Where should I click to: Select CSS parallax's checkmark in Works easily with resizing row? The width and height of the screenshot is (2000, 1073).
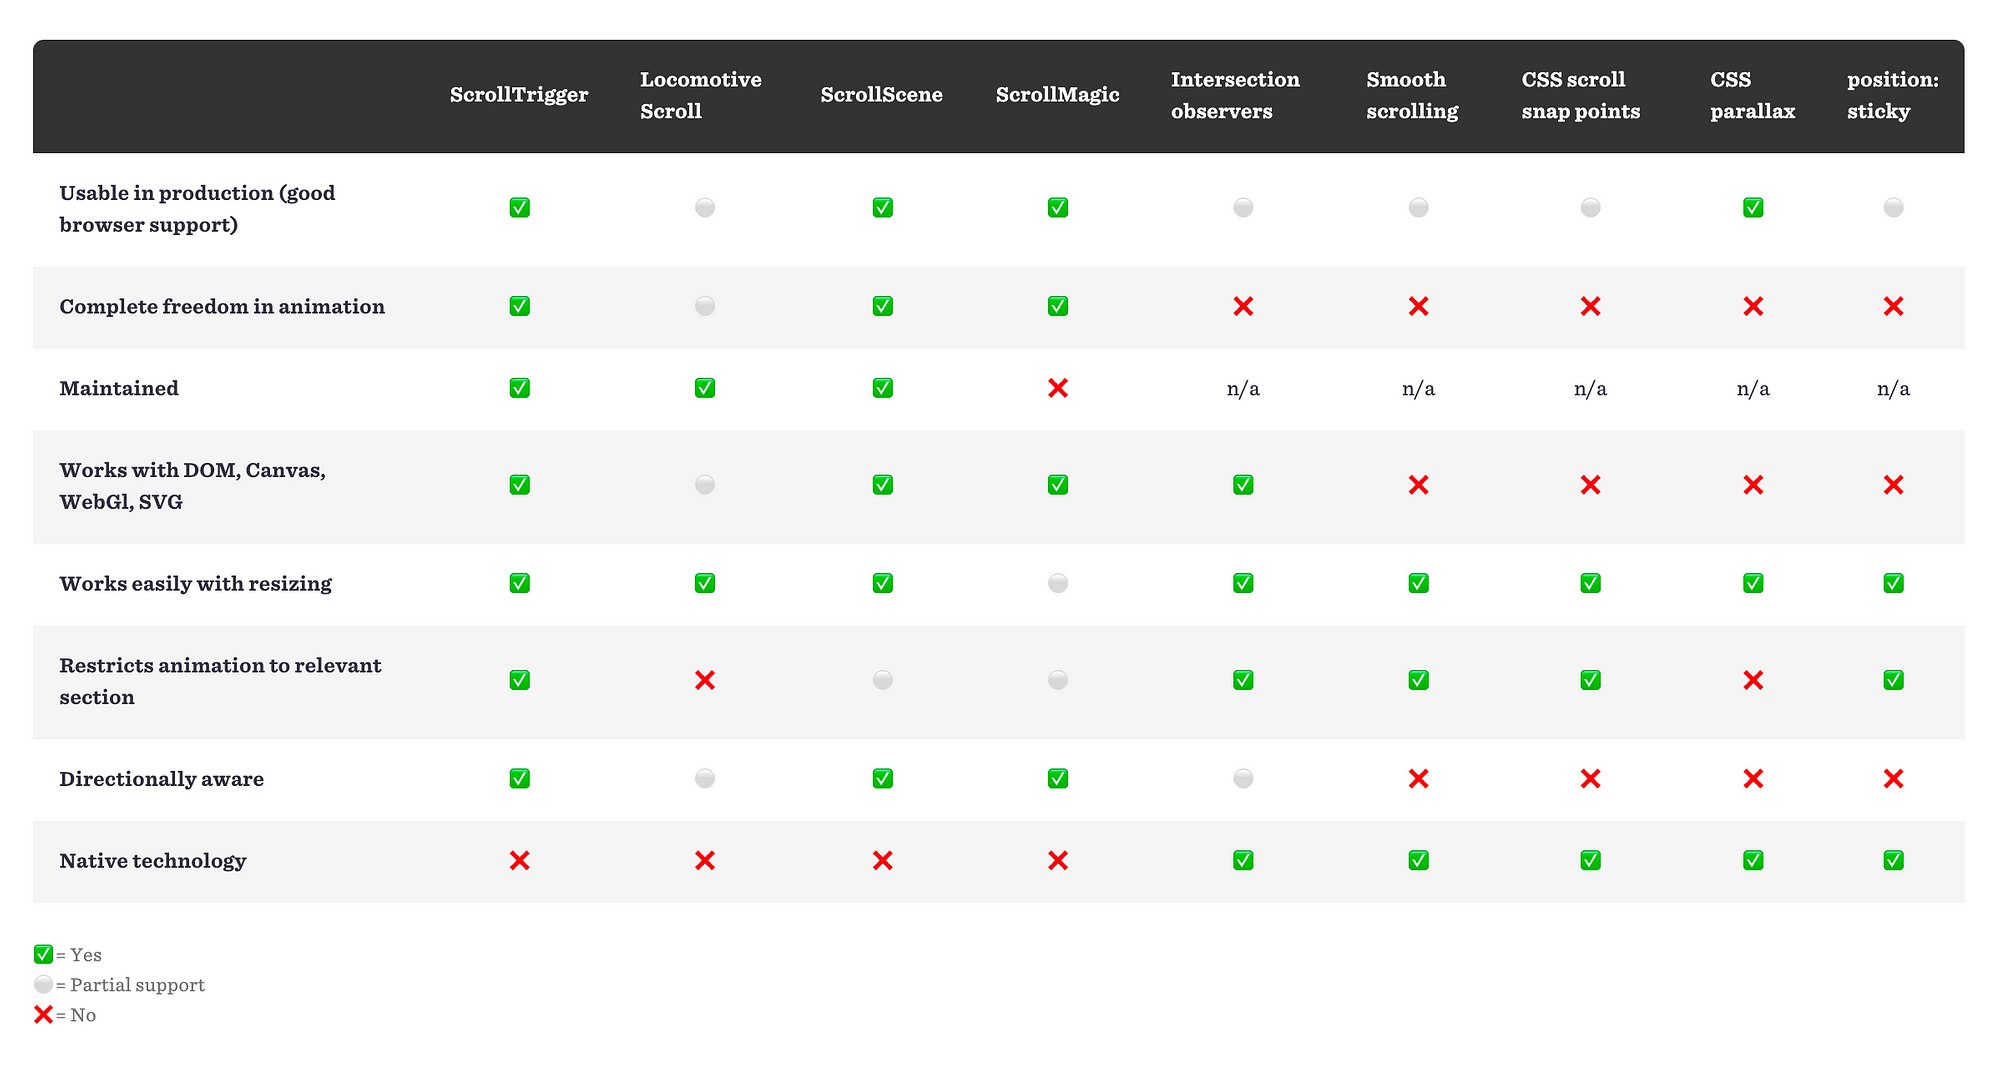[x=1753, y=583]
